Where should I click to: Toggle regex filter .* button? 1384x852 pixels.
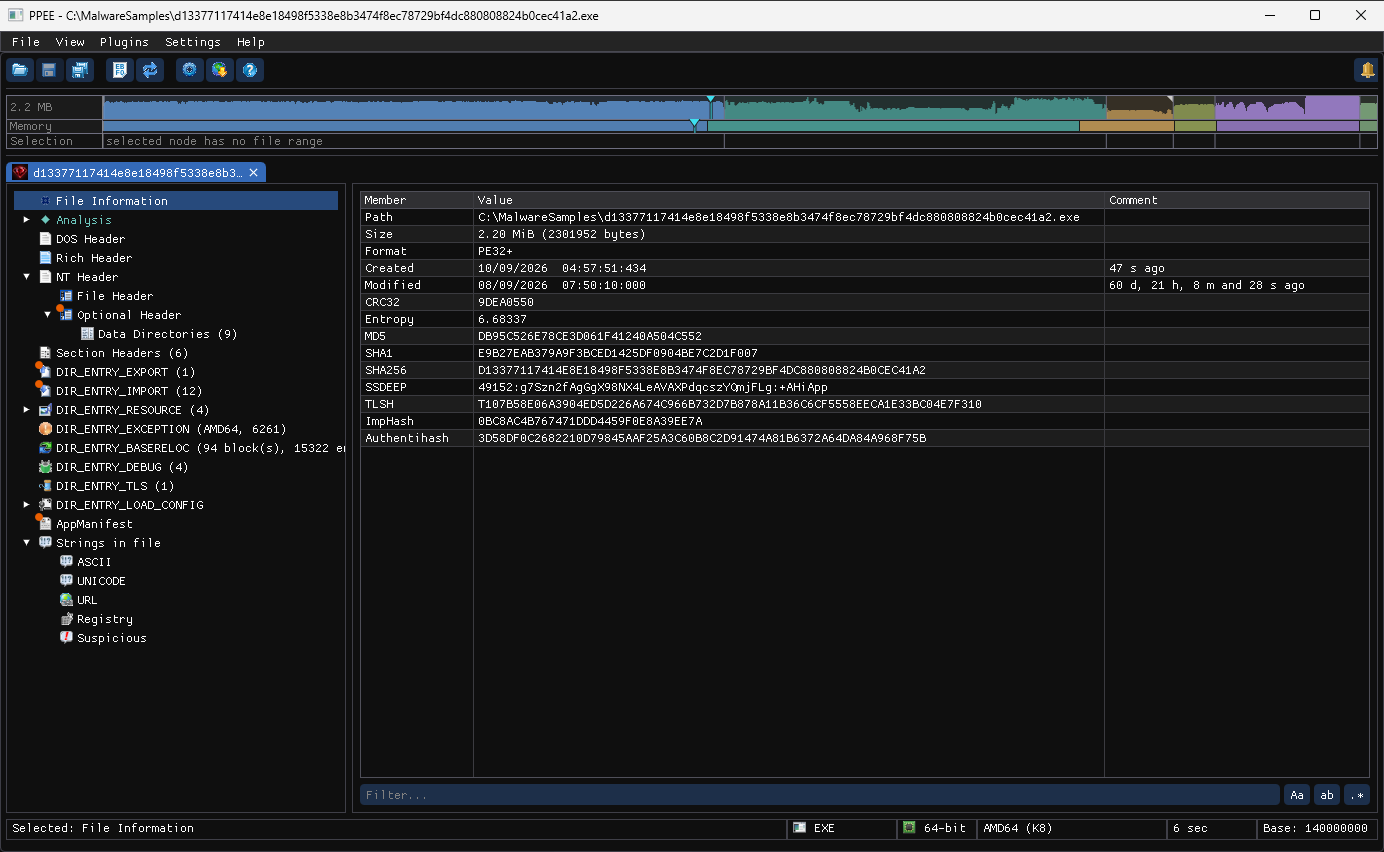1357,795
